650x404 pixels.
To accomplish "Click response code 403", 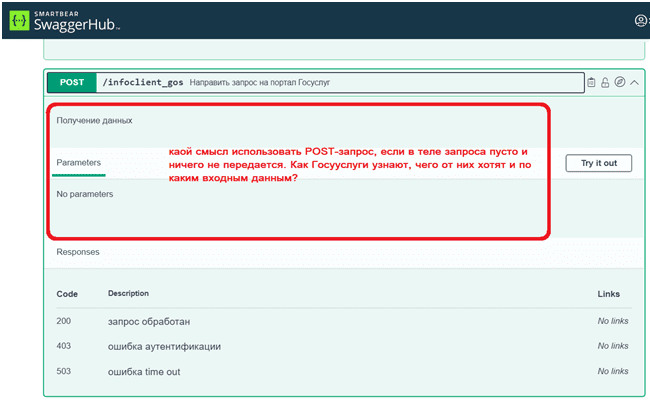I will coord(64,346).
